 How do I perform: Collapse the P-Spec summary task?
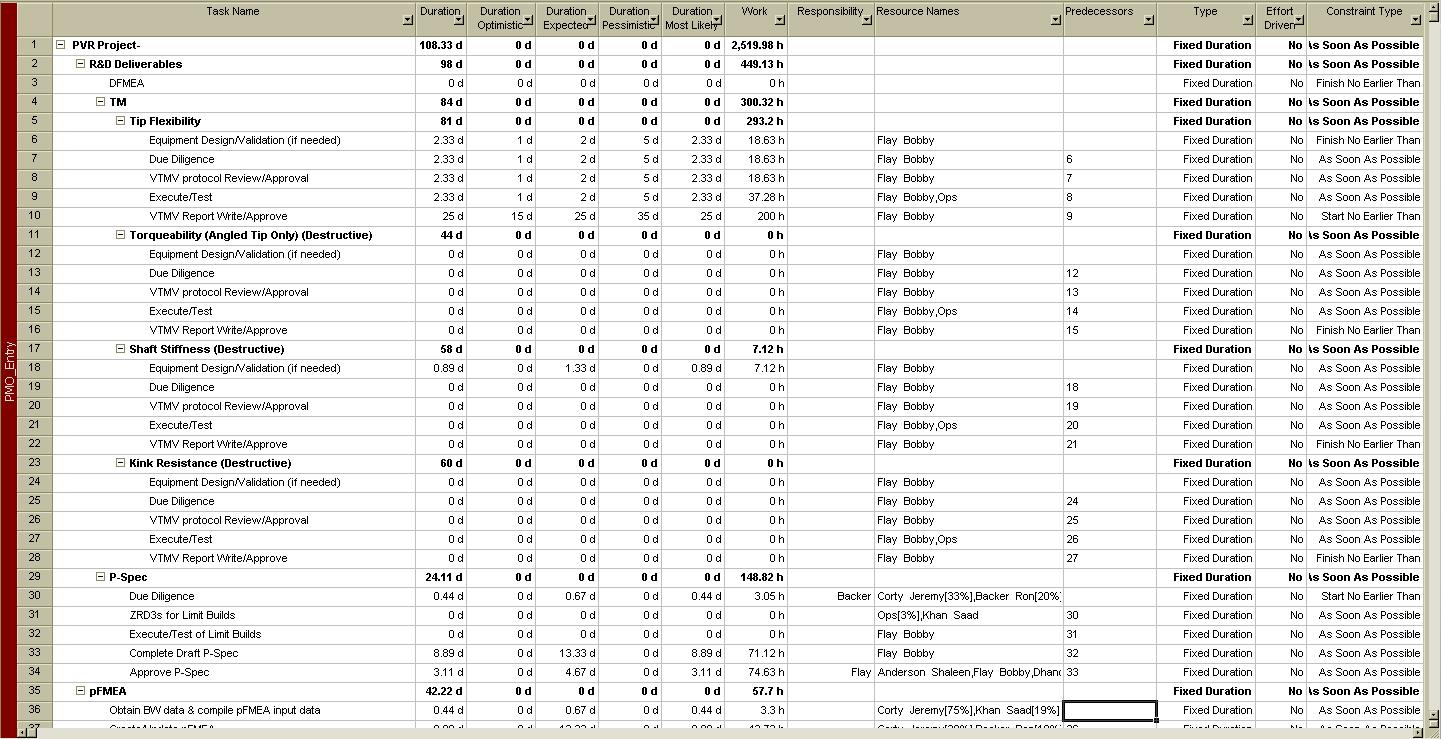[x=101, y=577]
